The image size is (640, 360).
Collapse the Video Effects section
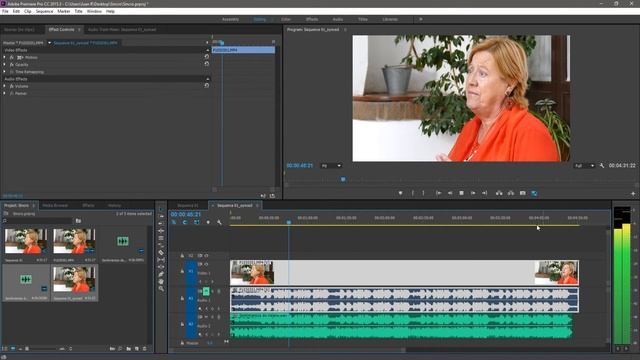point(207,50)
